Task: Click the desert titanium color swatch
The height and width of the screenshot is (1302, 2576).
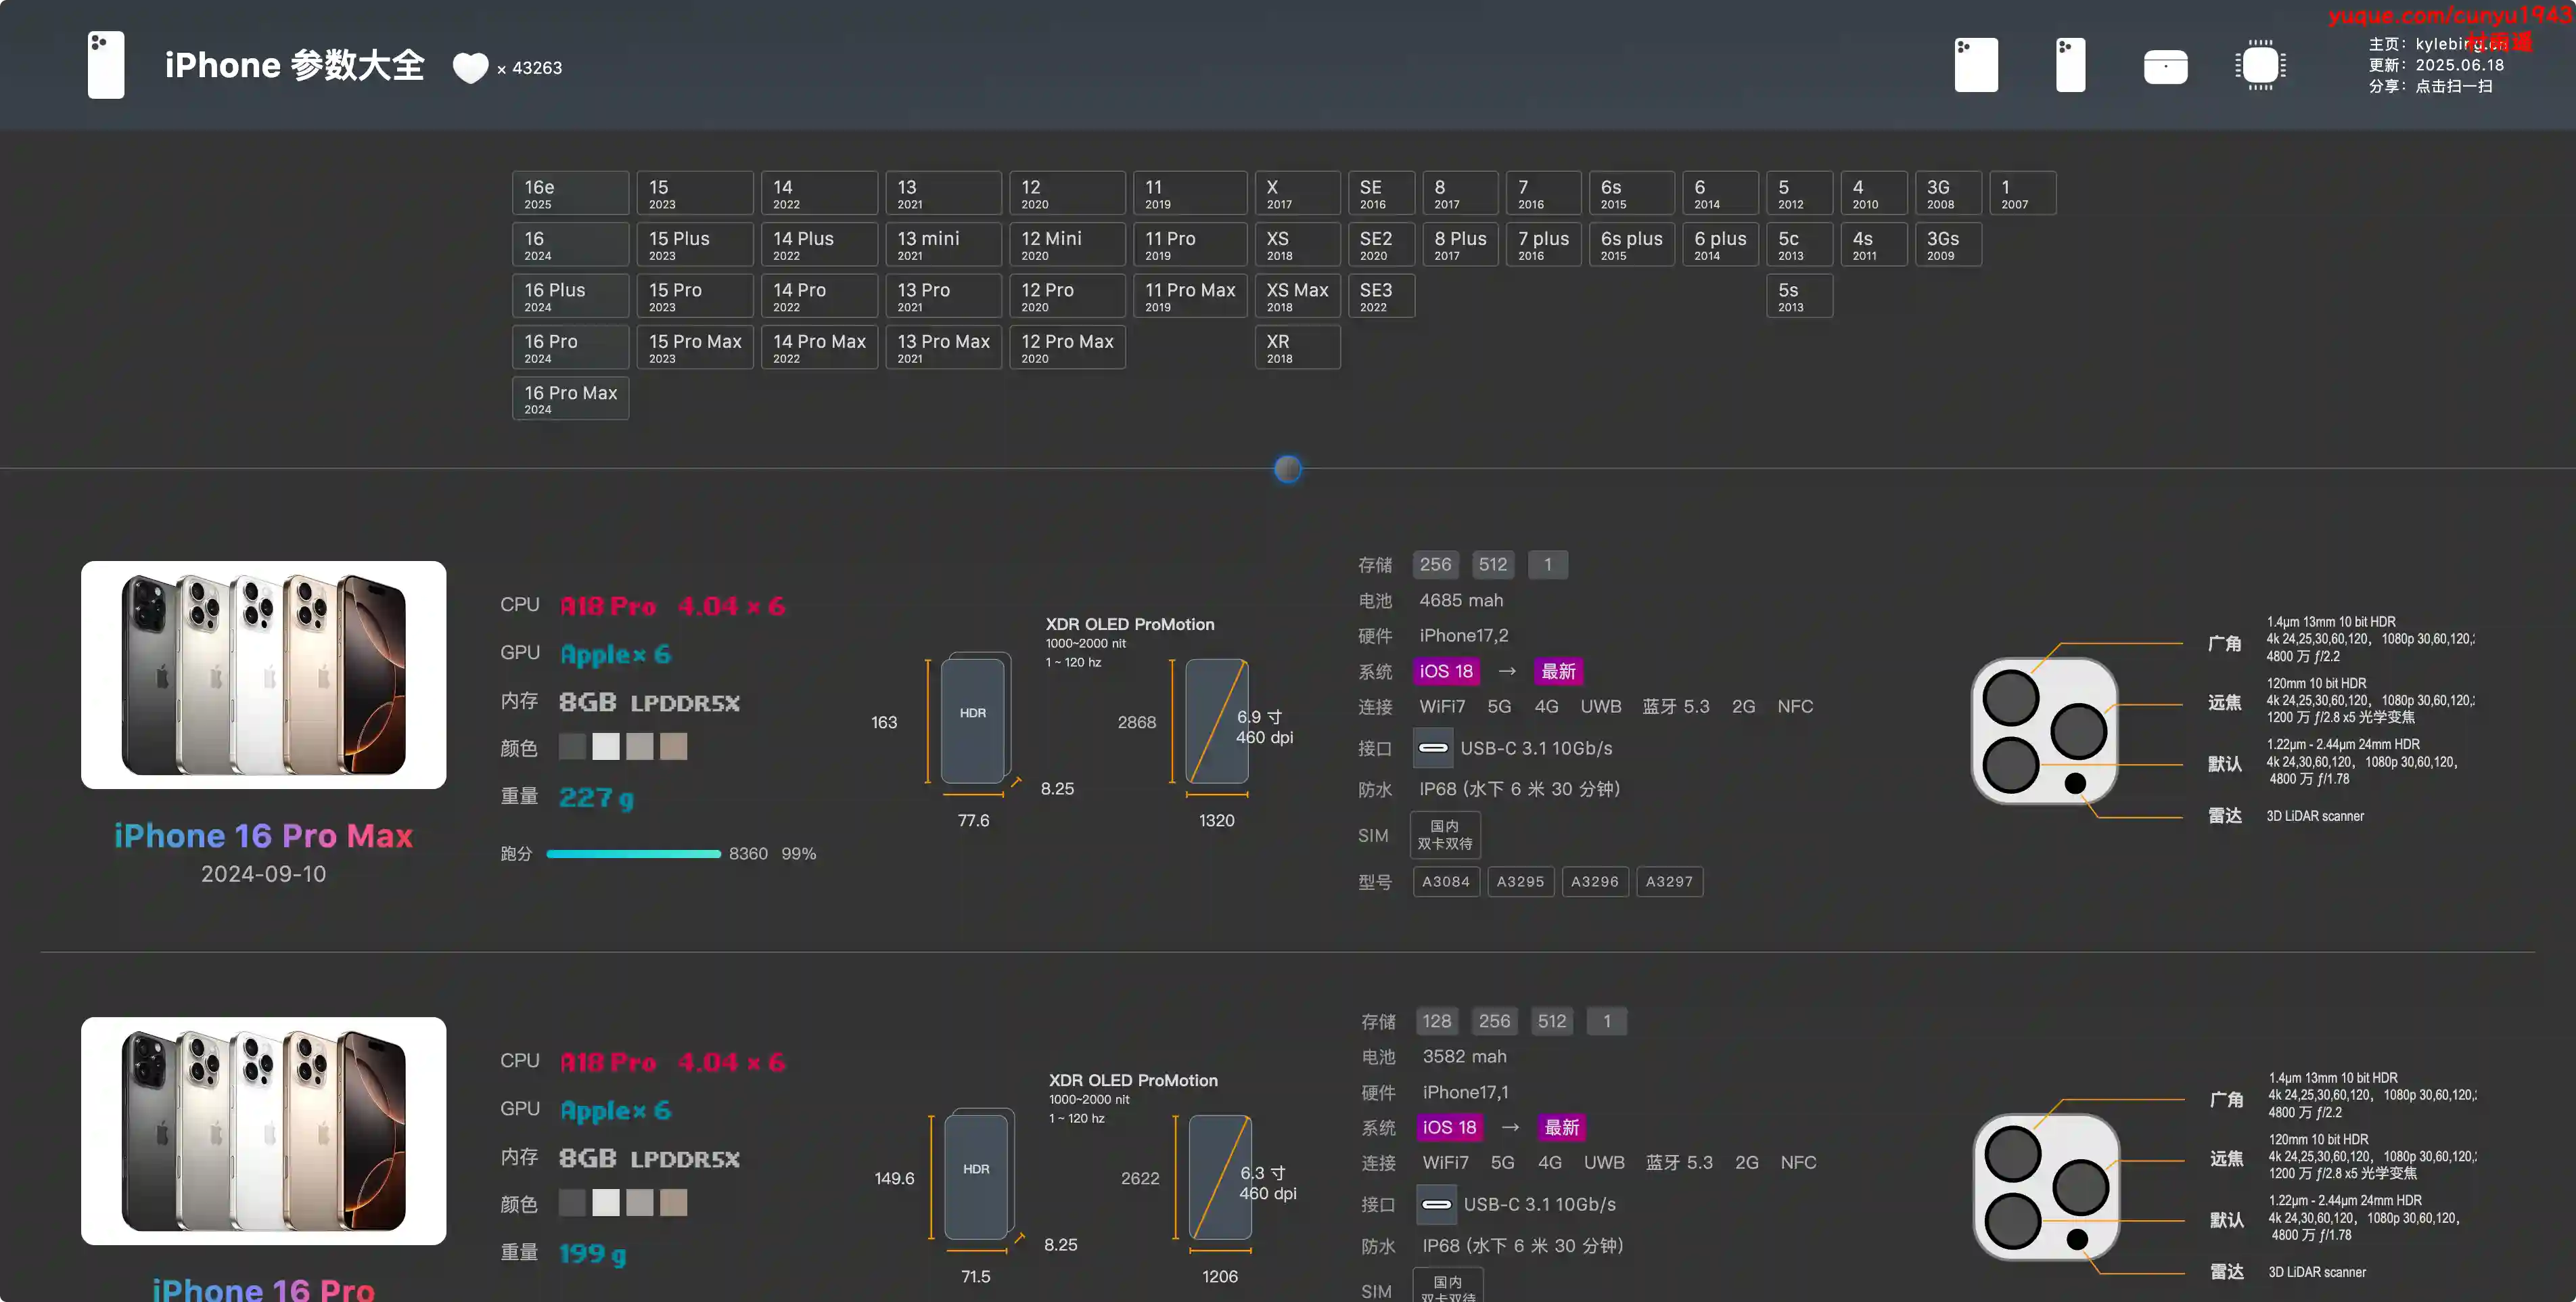Action: tap(674, 746)
